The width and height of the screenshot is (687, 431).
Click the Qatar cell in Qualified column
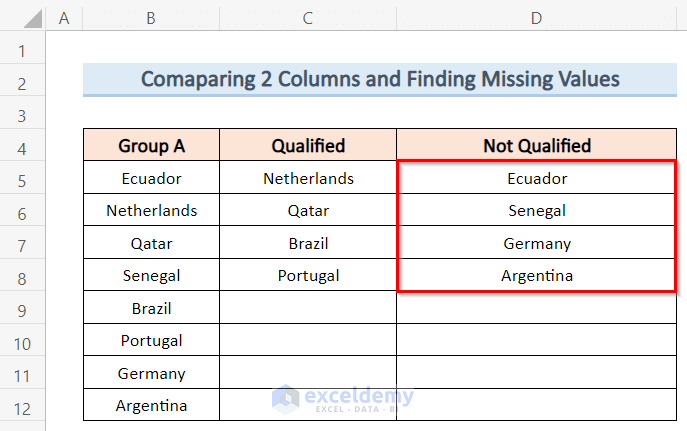click(308, 211)
